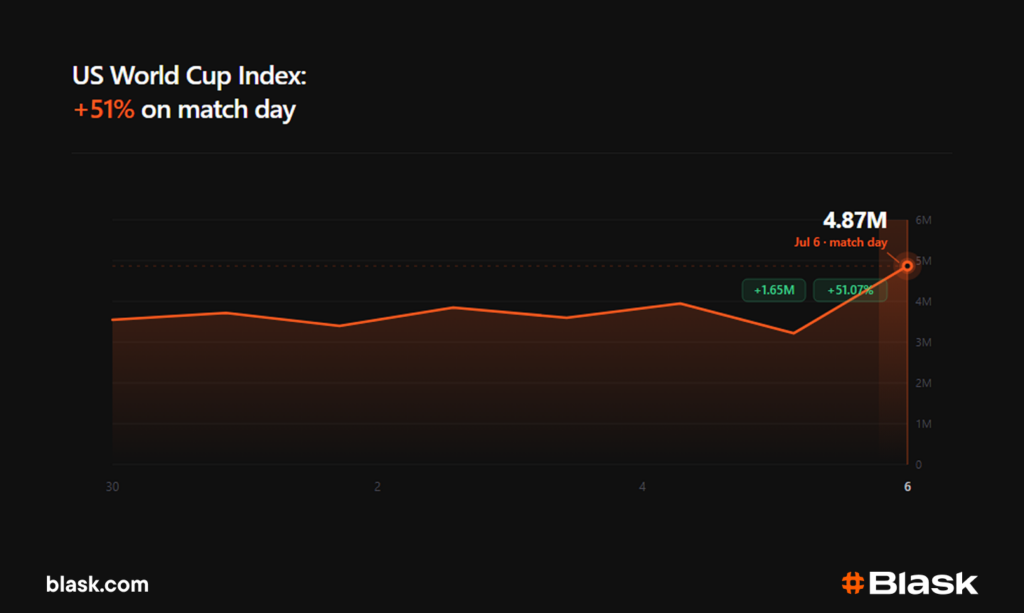Click the x-axis label 30
The image size is (1024, 613).
click(x=112, y=486)
